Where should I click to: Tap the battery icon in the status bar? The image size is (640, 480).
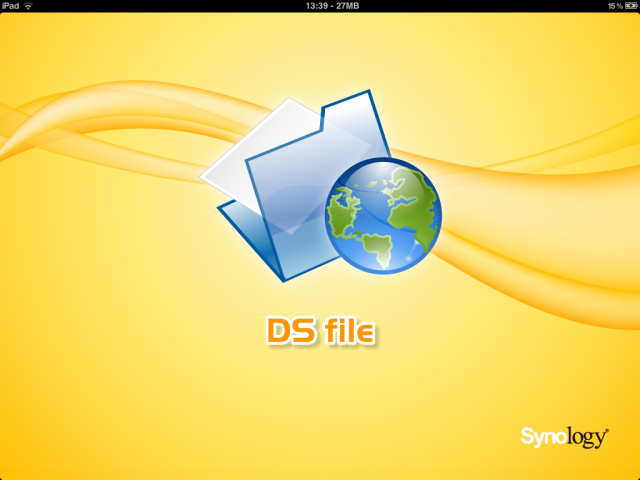tap(631, 6)
